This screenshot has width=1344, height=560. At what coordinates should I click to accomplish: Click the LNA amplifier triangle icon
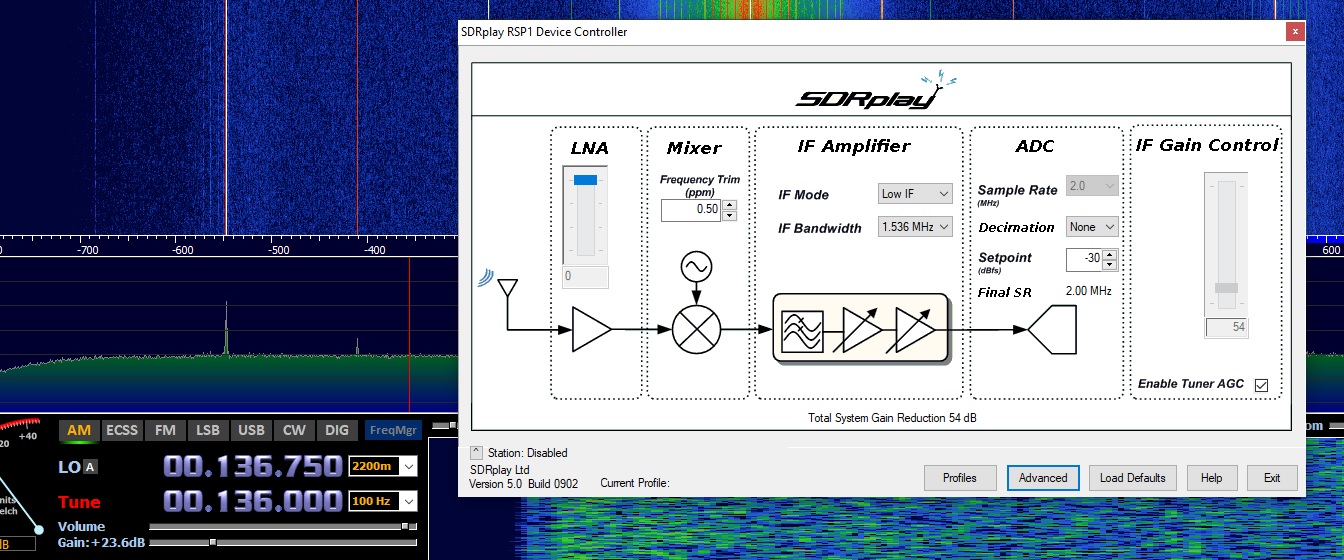point(591,329)
